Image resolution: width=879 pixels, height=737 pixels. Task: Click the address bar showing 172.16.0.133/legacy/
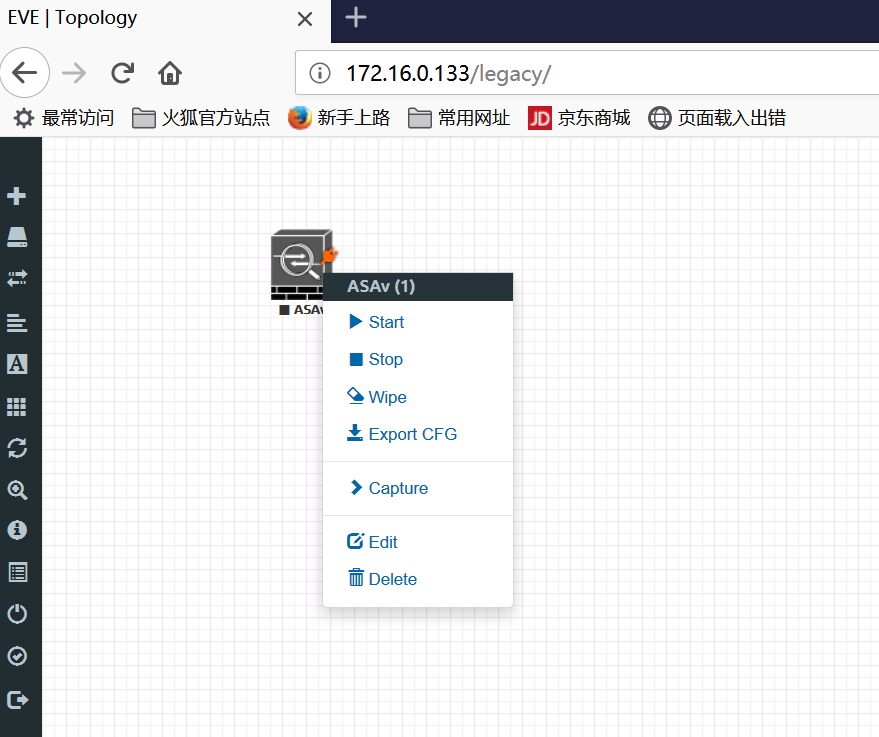coord(586,73)
